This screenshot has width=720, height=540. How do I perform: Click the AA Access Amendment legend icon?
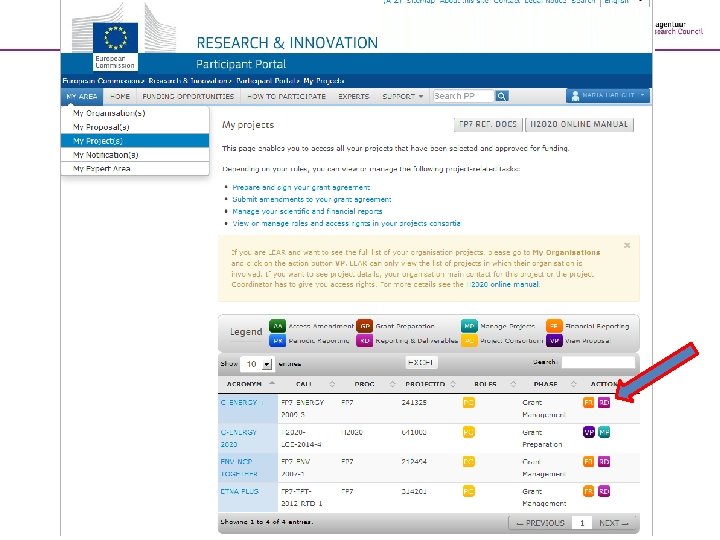(277, 326)
